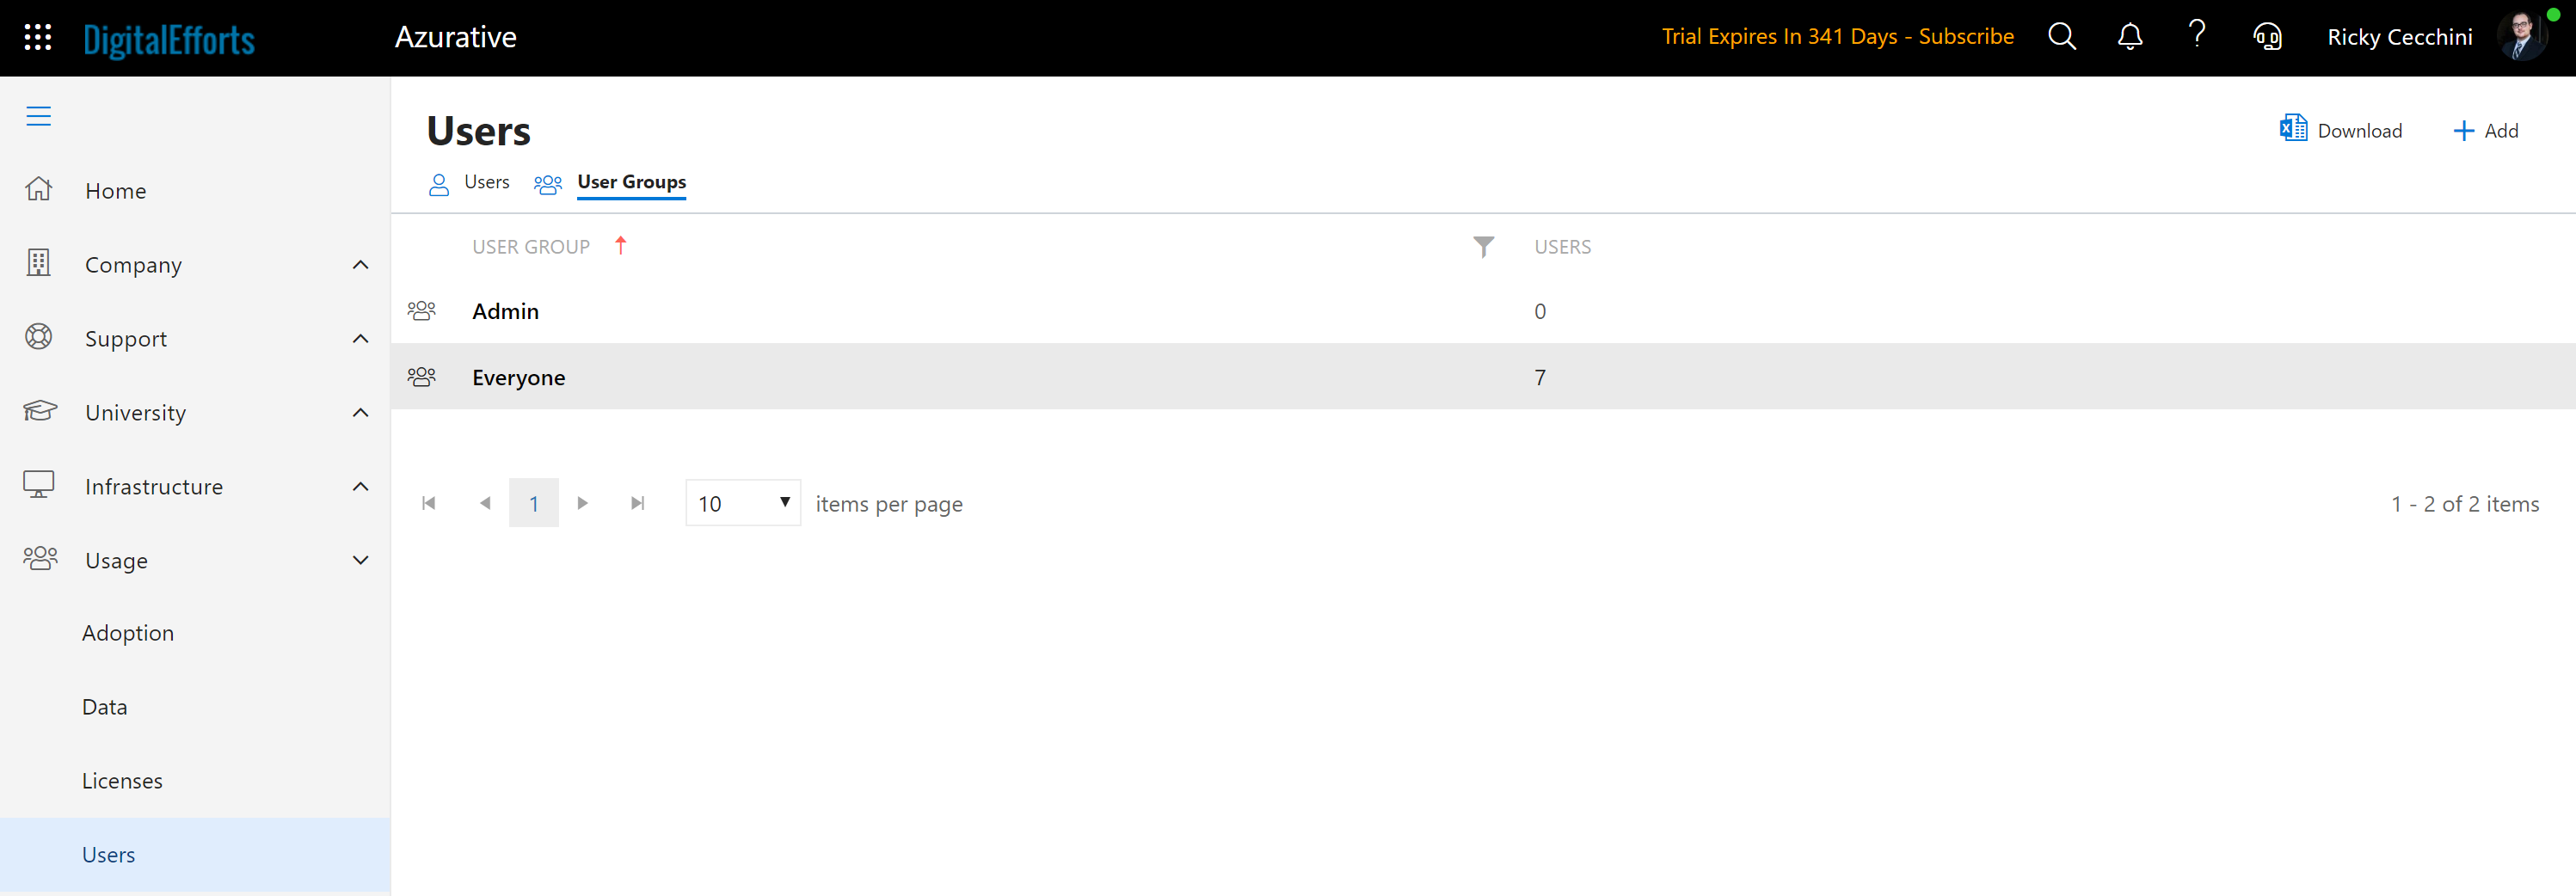Click the 1 - 2 of 2 items text

pos(2465,504)
